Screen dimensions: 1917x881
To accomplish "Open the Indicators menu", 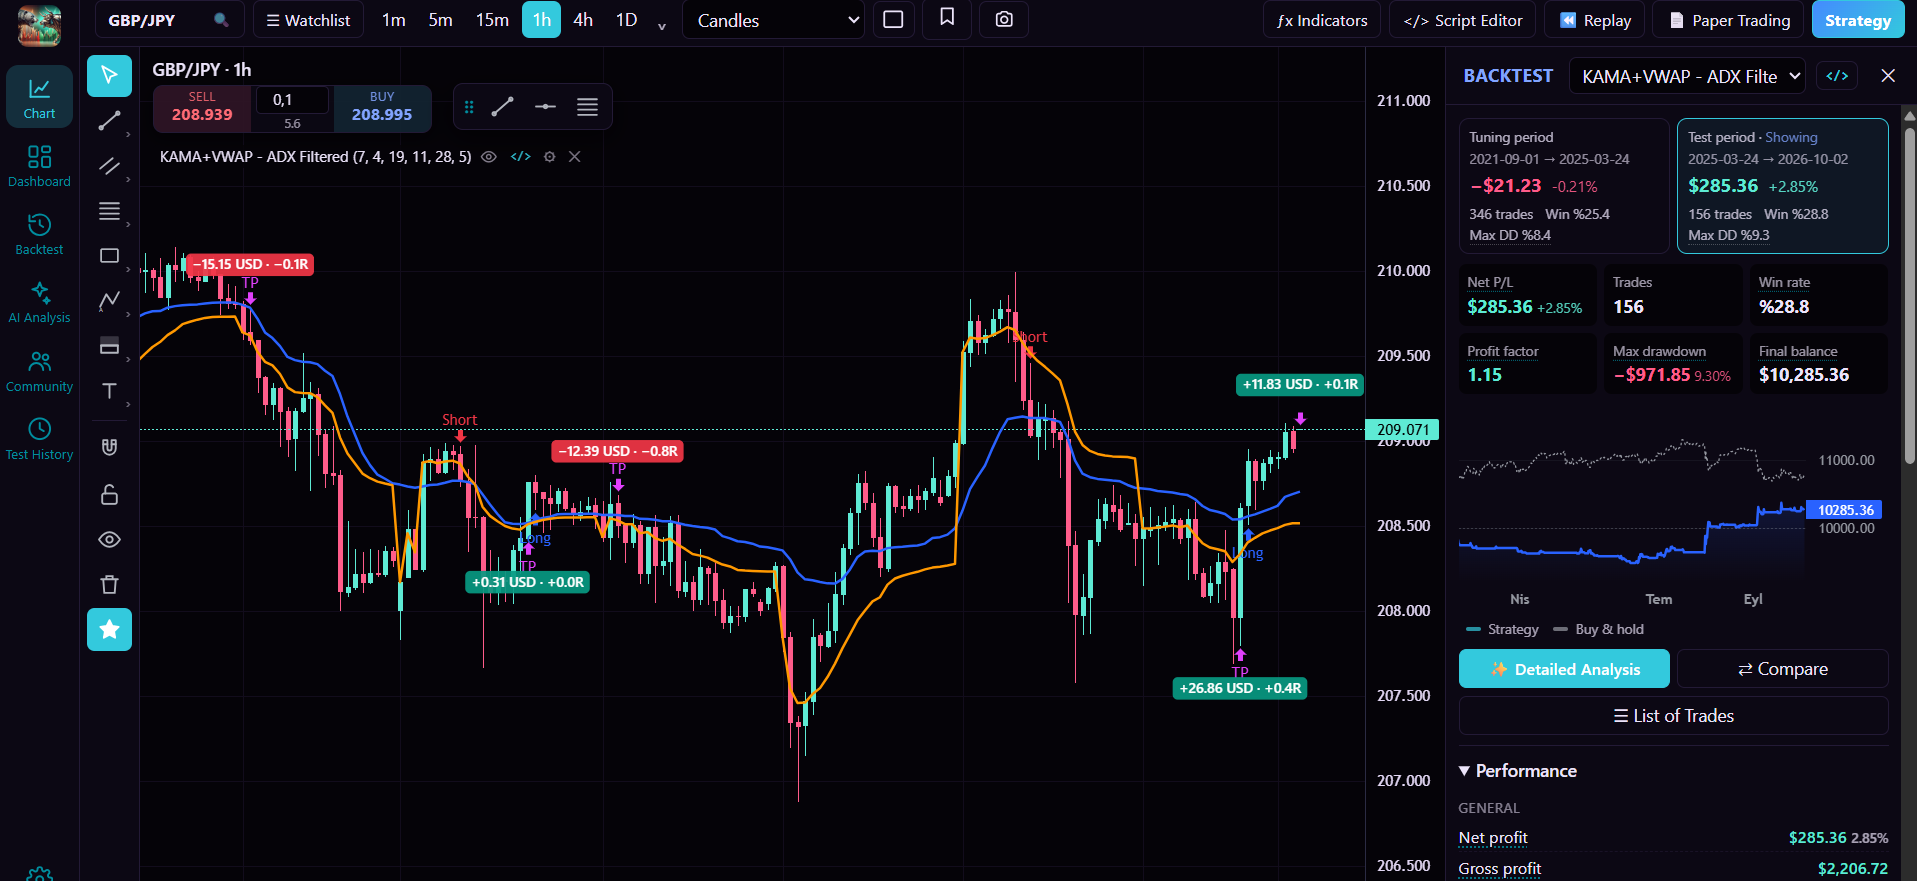I will pyautogui.click(x=1322, y=20).
